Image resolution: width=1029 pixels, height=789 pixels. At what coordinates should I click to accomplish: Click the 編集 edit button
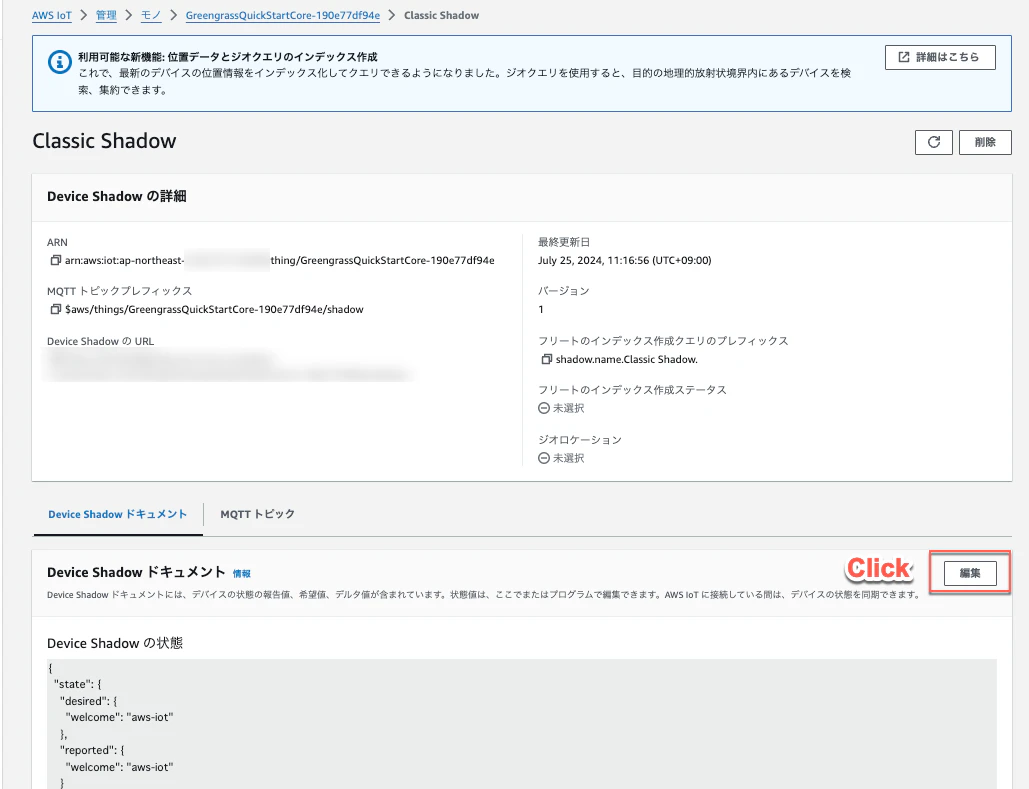970,573
